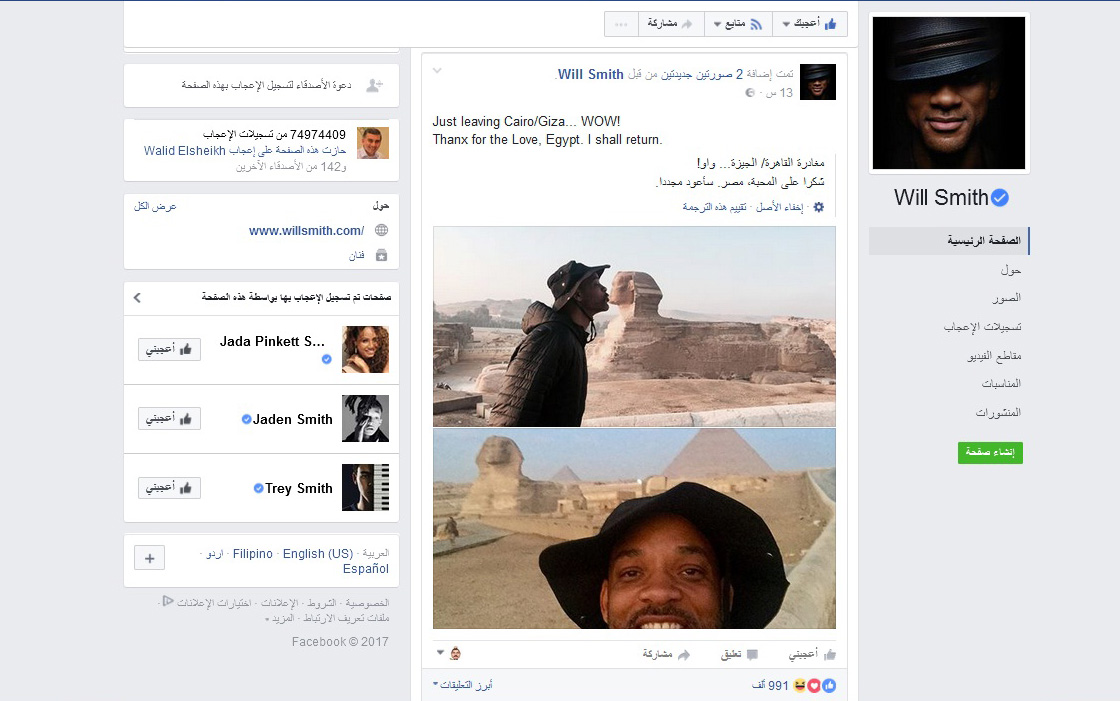The width and height of the screenshot is (1120, 701).
Task: Click the blue thumbs-up reaction icon
Action: pyautogui.click(x=829, y=686)
